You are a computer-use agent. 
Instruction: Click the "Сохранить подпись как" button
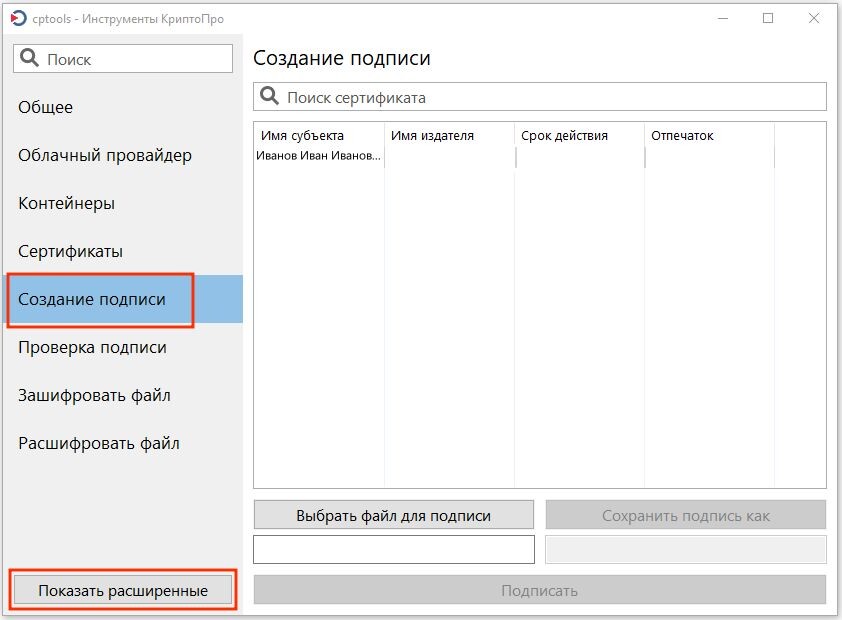click(686, 514)
